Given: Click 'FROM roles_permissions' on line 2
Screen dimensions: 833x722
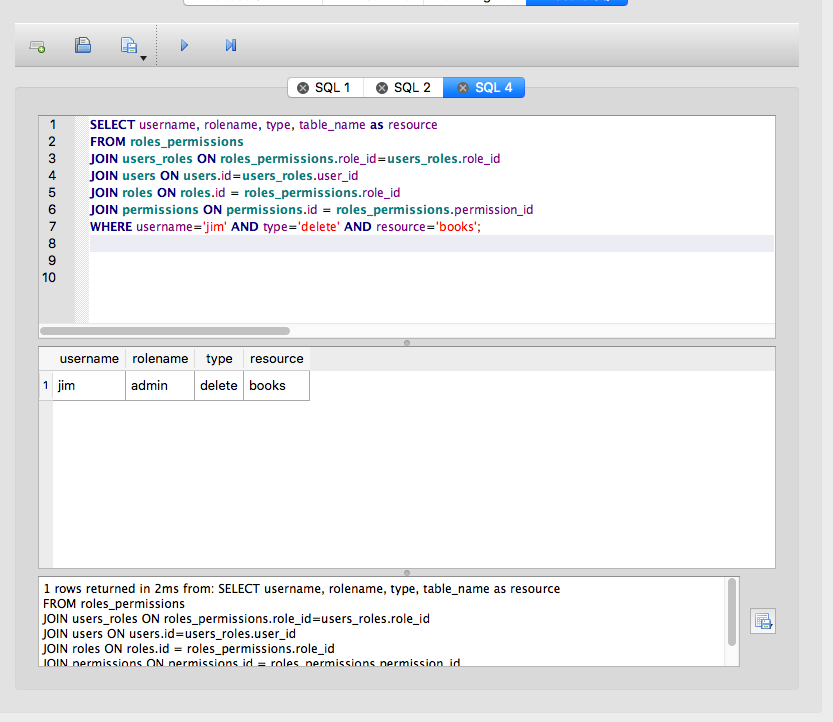Looking at the screenshot, I should pos(166,142).
